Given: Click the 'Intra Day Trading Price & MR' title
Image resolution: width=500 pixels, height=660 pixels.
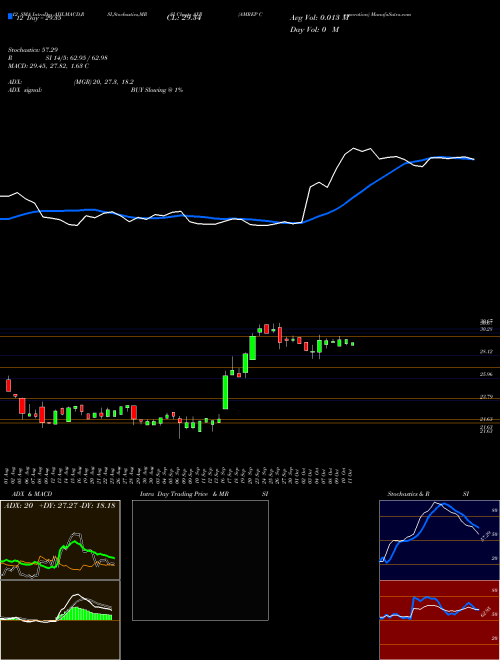Looking at the screenshot, I should [x=184, y=494].
